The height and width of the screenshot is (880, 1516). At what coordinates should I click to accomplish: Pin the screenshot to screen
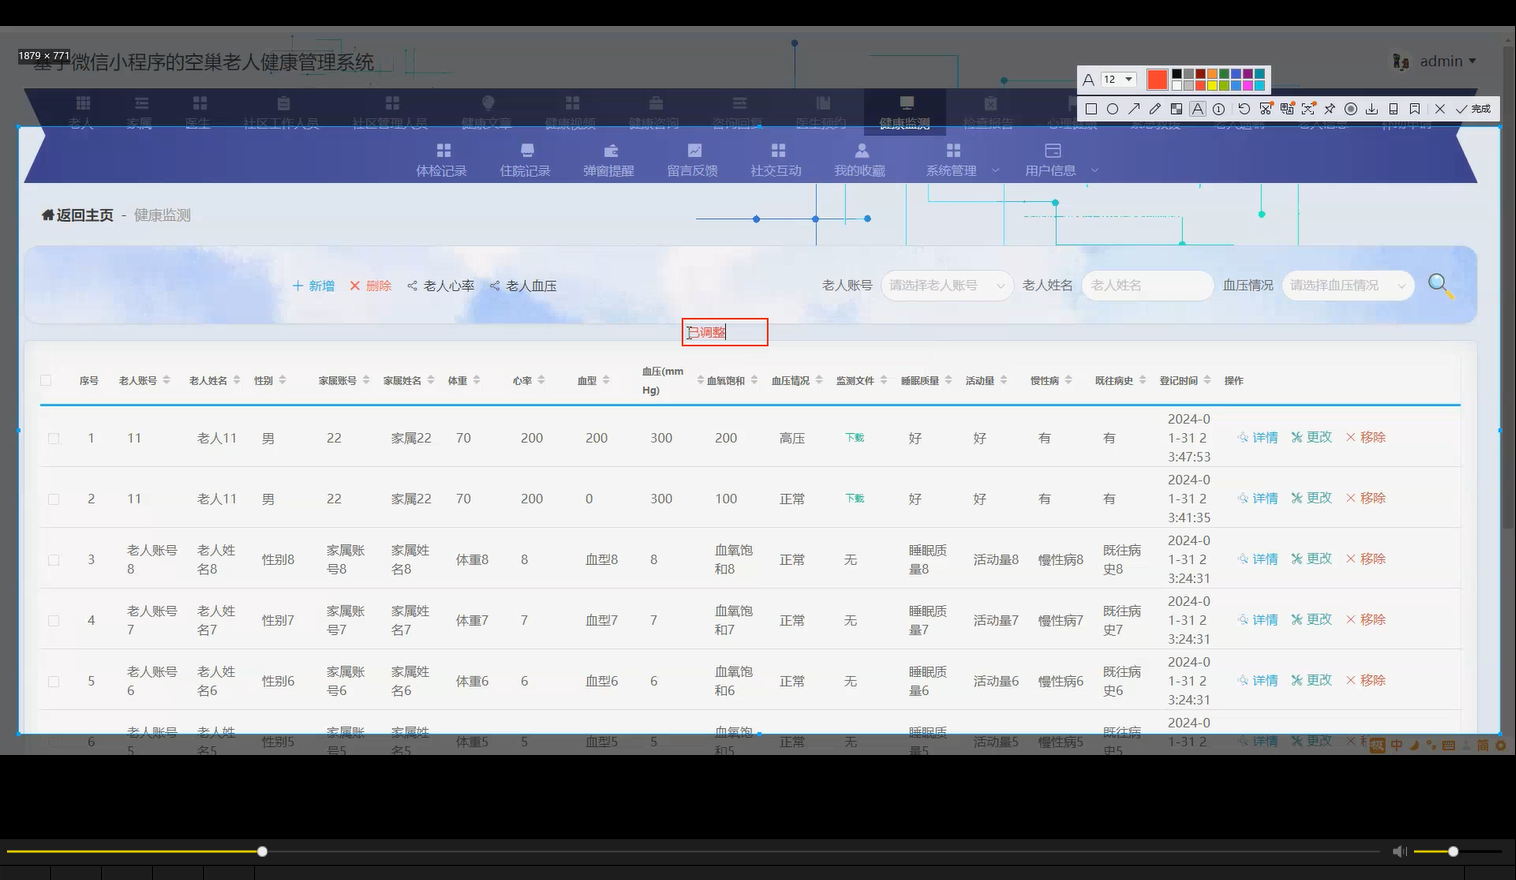point(1330,108)
